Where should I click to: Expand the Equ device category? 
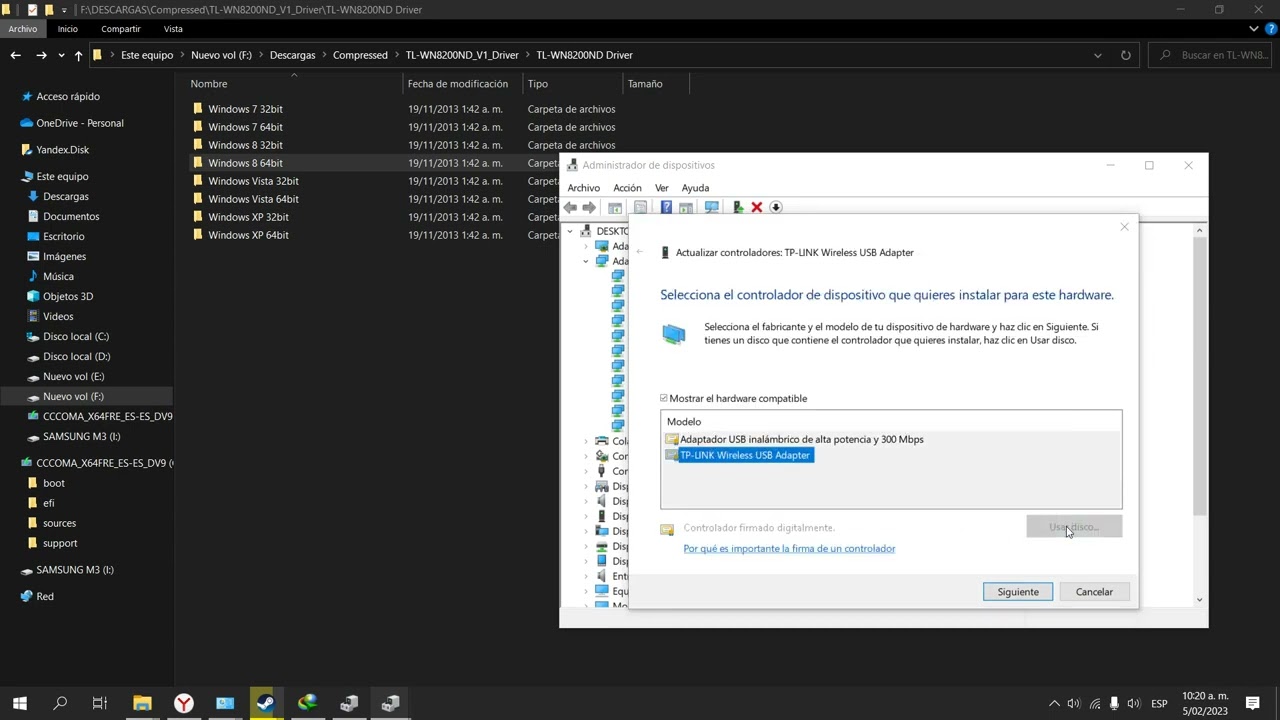point(586,591)
